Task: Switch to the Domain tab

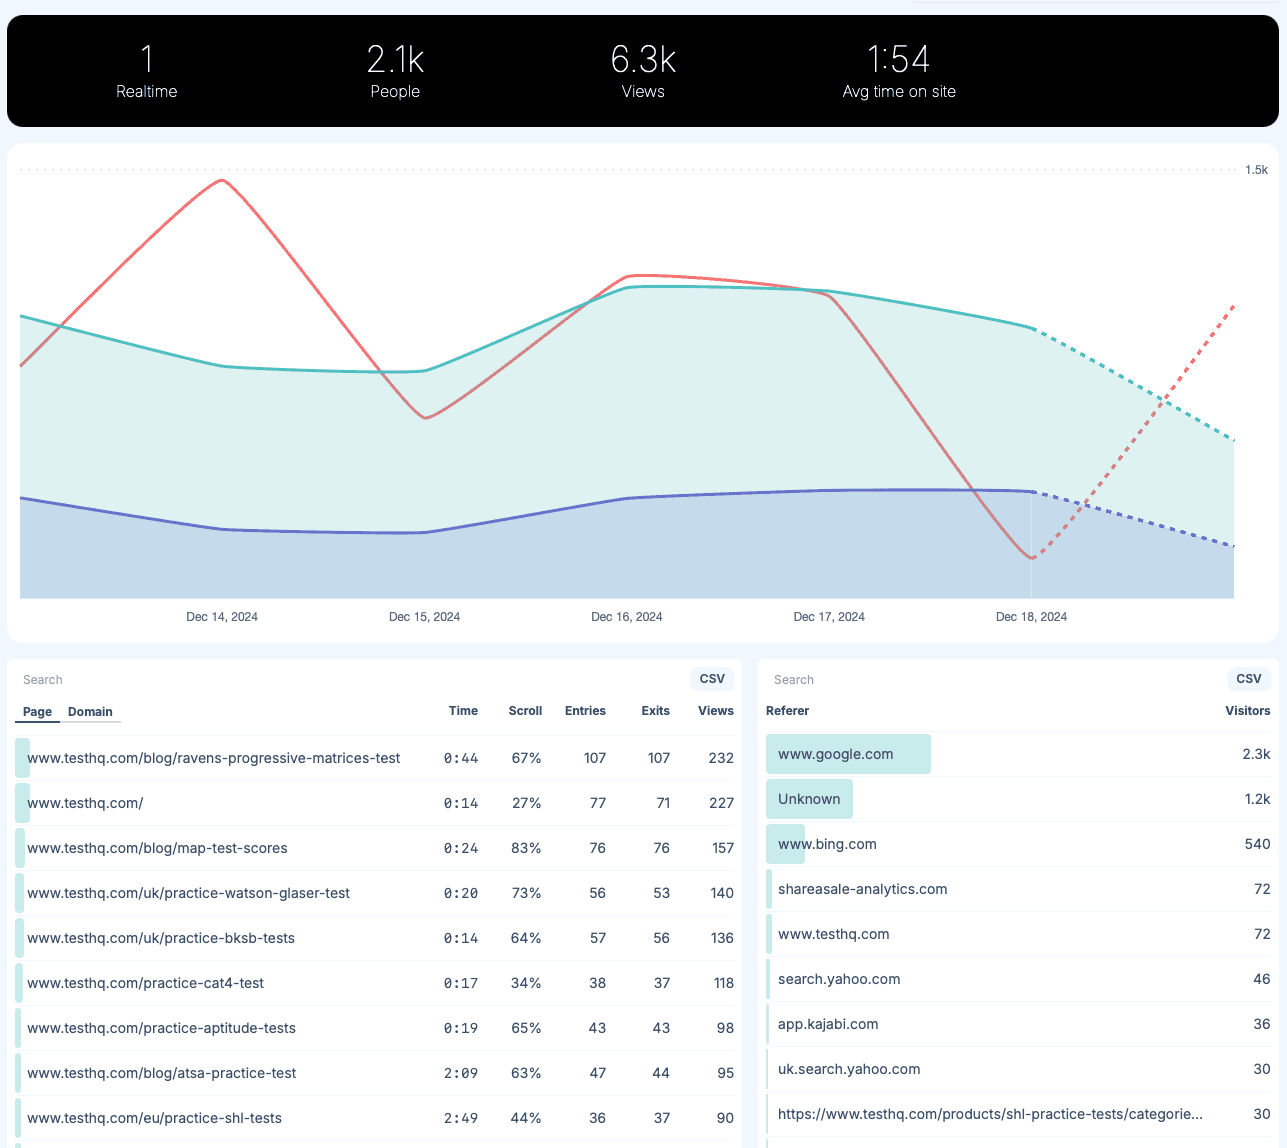Action: 91,711
